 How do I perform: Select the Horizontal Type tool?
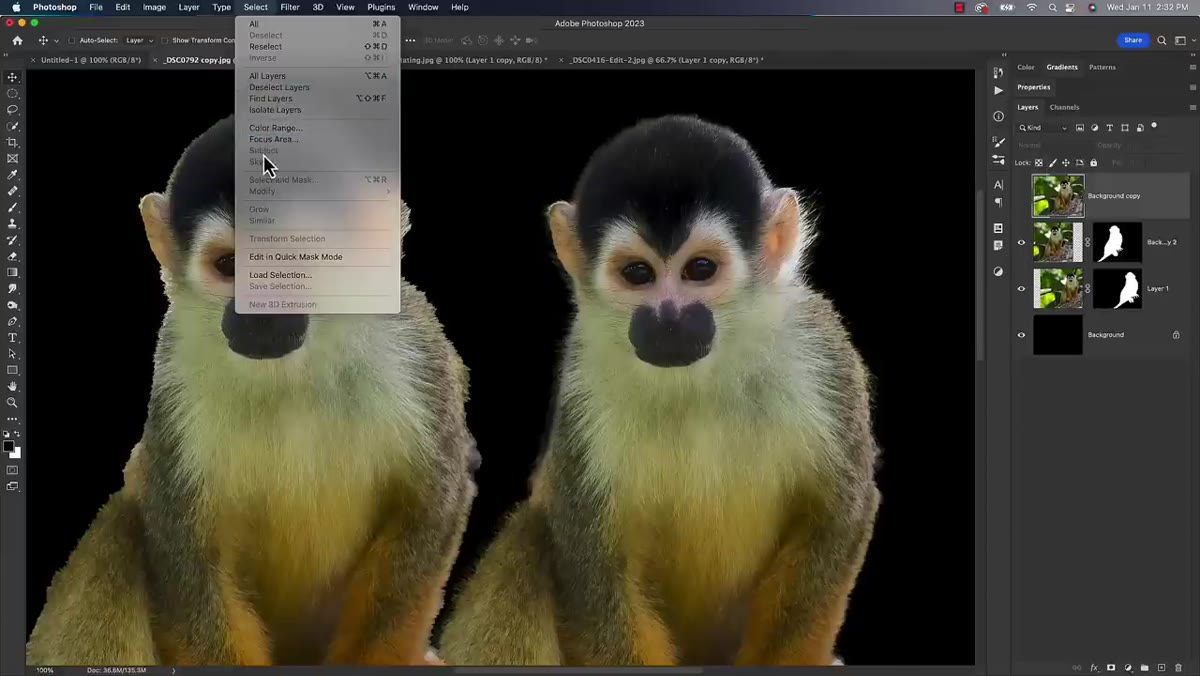click(13, 338)
